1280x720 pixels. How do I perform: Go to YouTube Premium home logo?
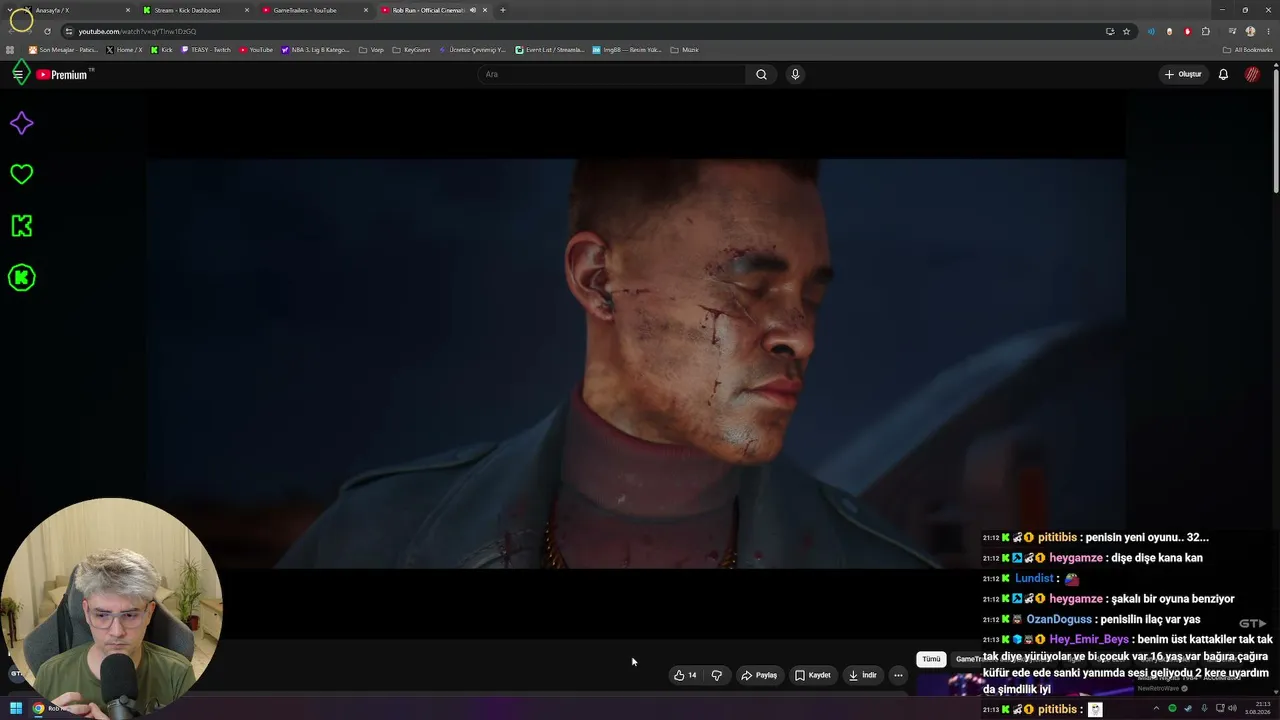(62, 75)
